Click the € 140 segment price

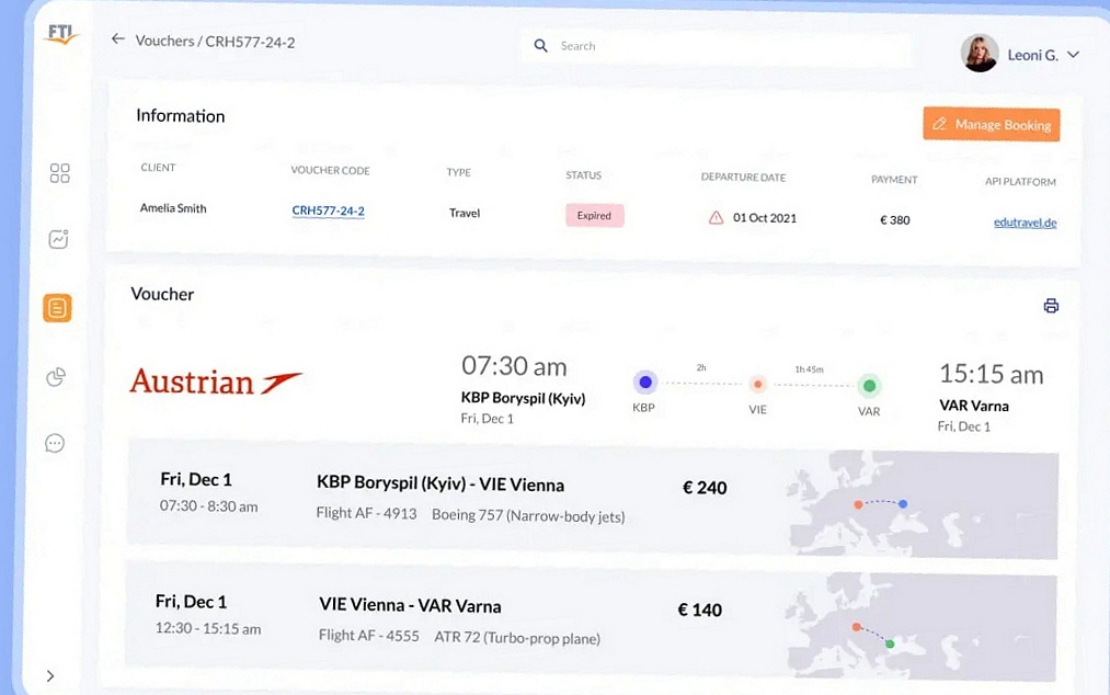tap(700, 610)
